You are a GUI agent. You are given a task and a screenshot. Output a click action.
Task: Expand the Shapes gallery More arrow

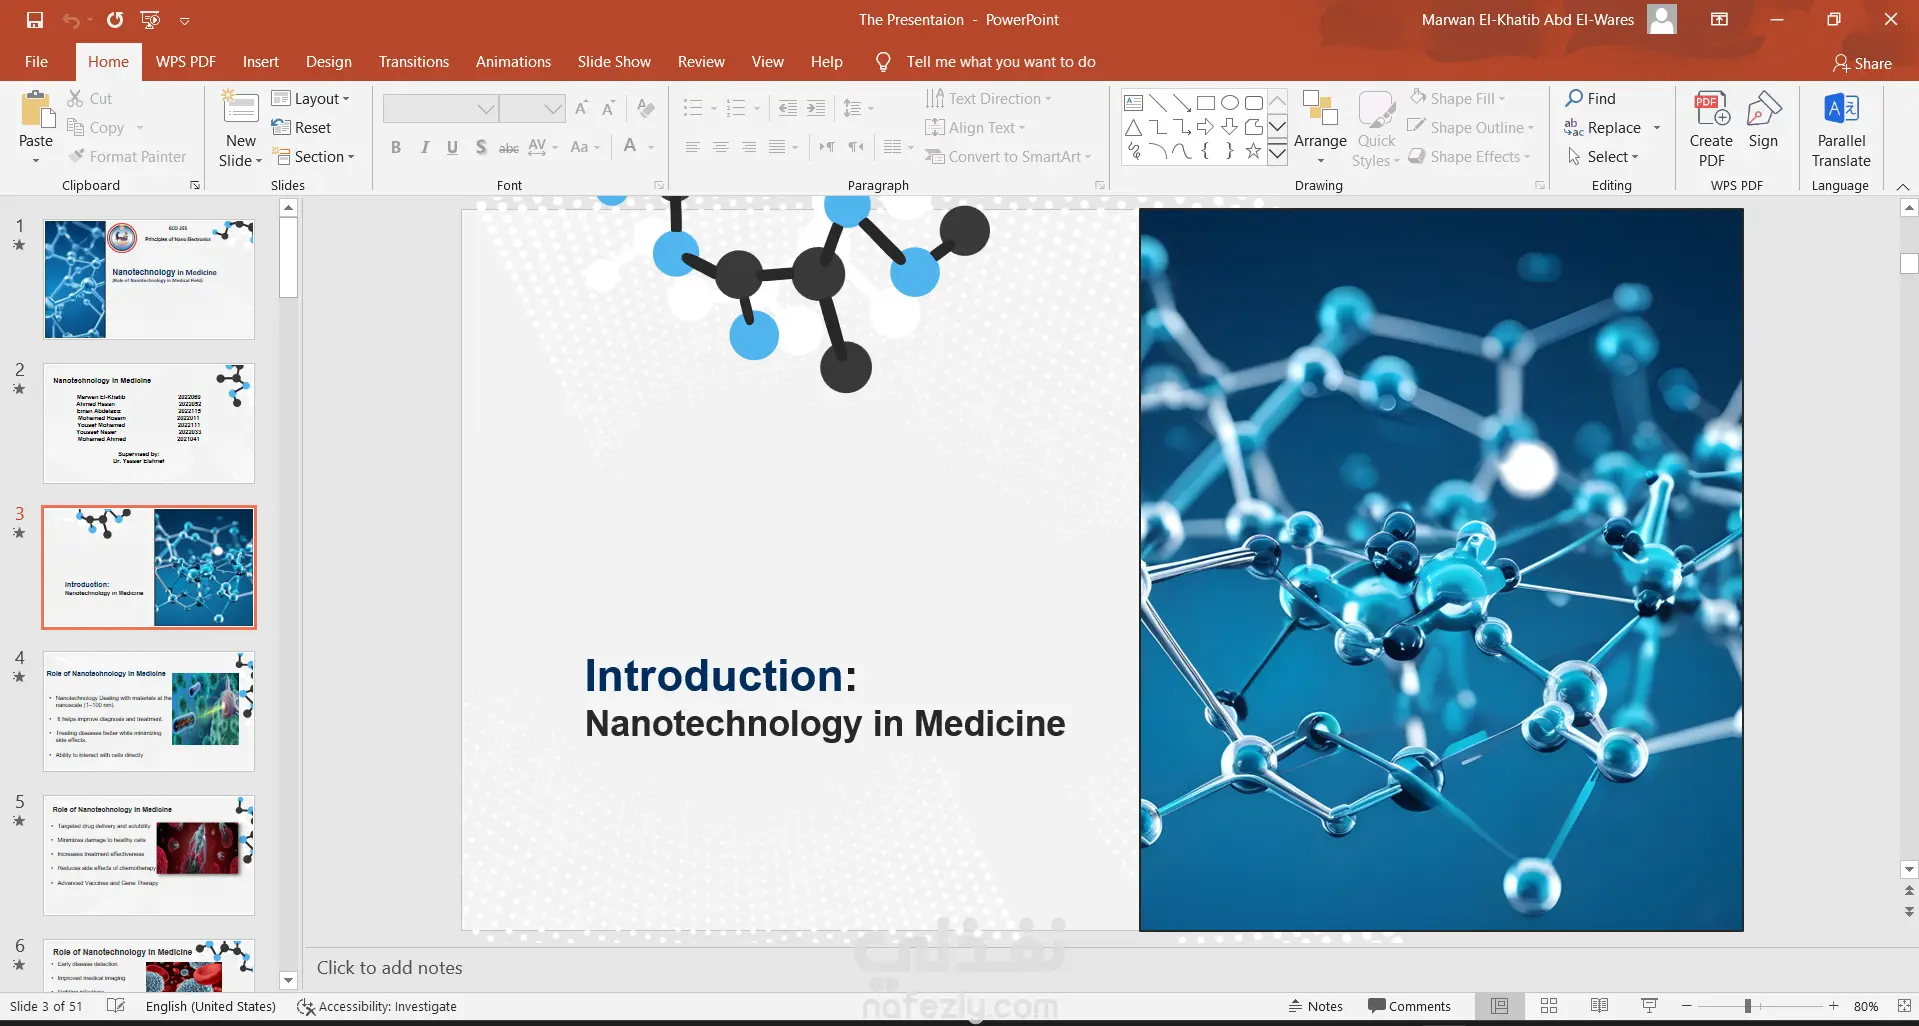coord(1277,152)
